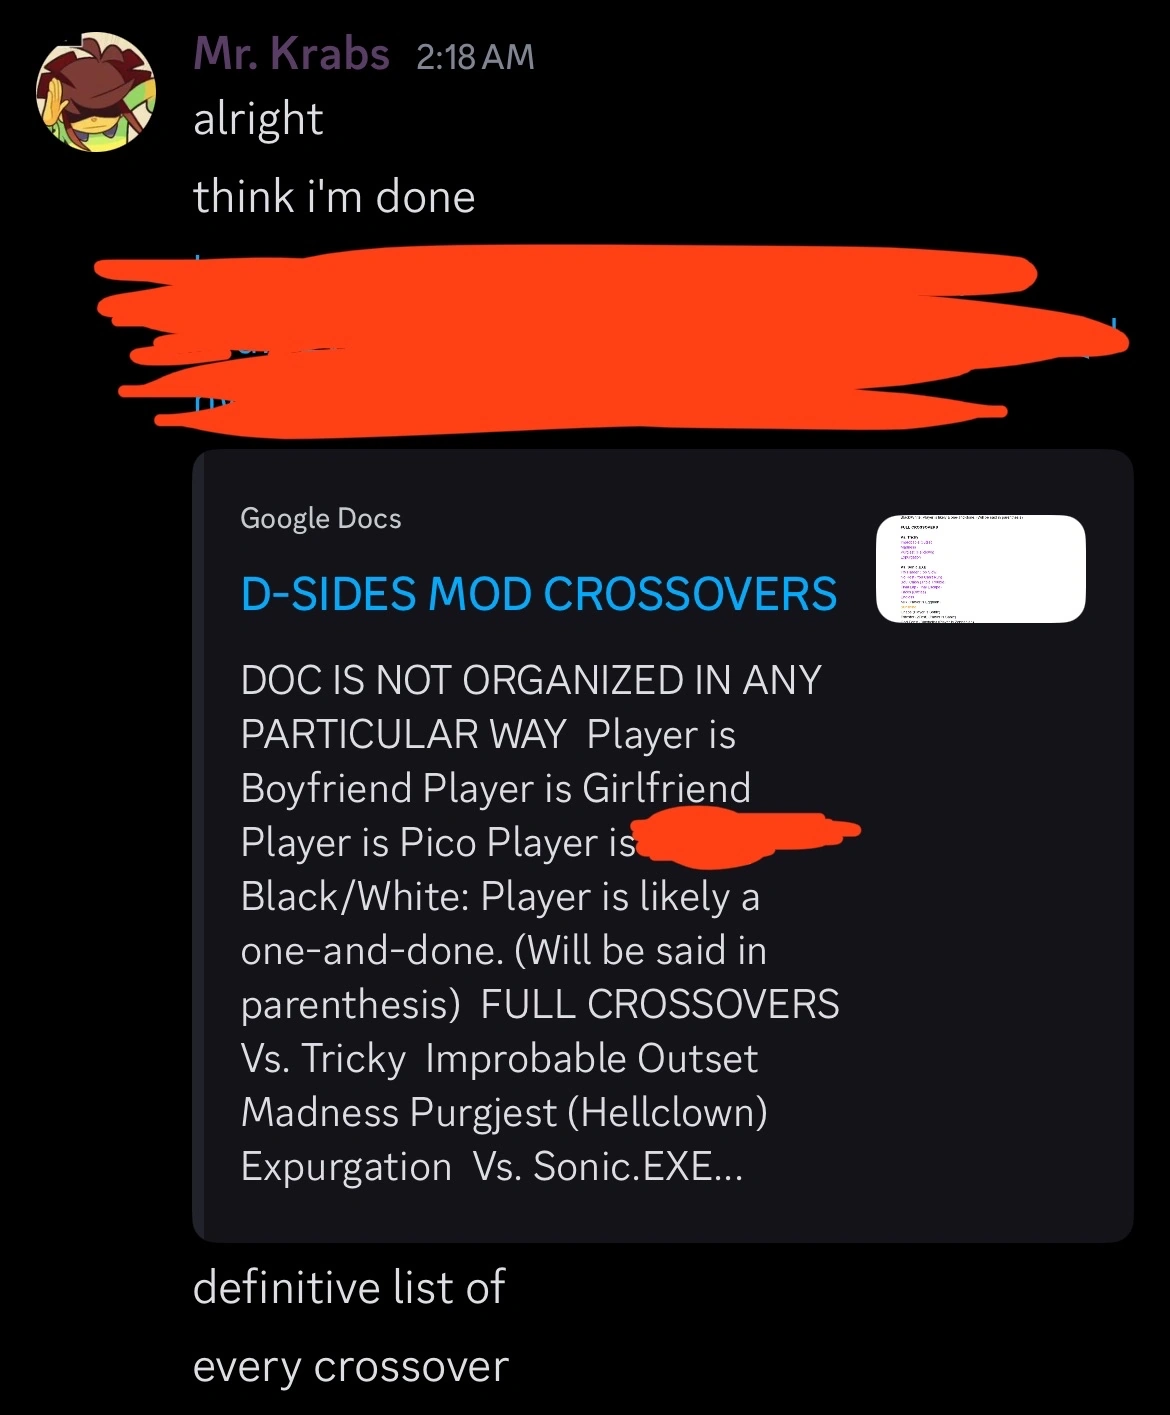Viewport: 1170px width, 1415px height.
Task: Click the Mr. Krabs username
Action: (291, 54)
